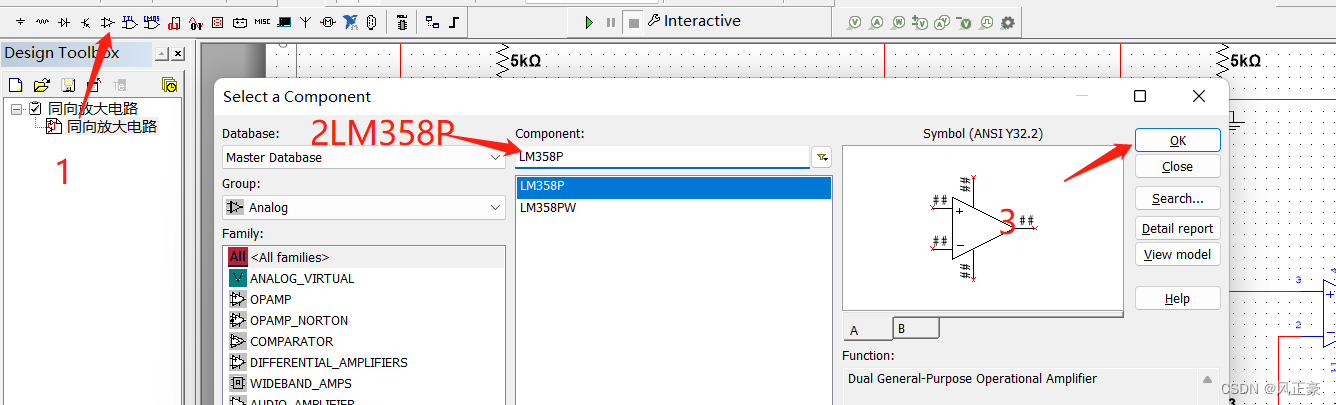Image resolution: width=1336 pixels, height=405 pixels.
Task: Select <All families> in Family list
Action: [364, 257]
